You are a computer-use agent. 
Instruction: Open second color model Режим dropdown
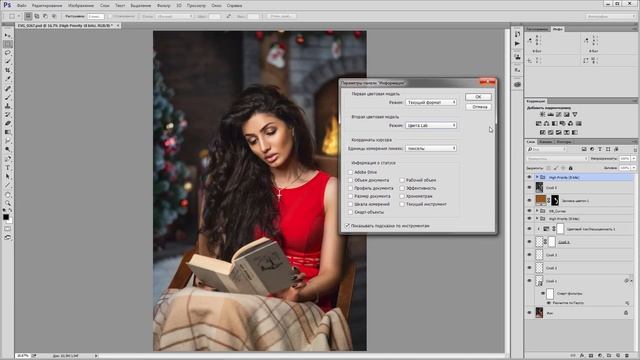pyautogui.click(x=431, y=125)
